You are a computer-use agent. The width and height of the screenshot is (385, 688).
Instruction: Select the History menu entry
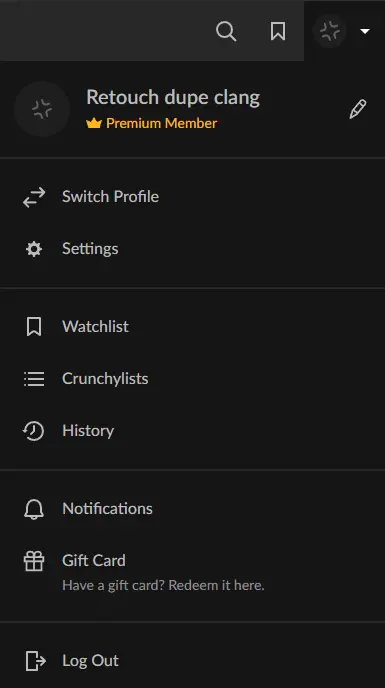[192, 431]
